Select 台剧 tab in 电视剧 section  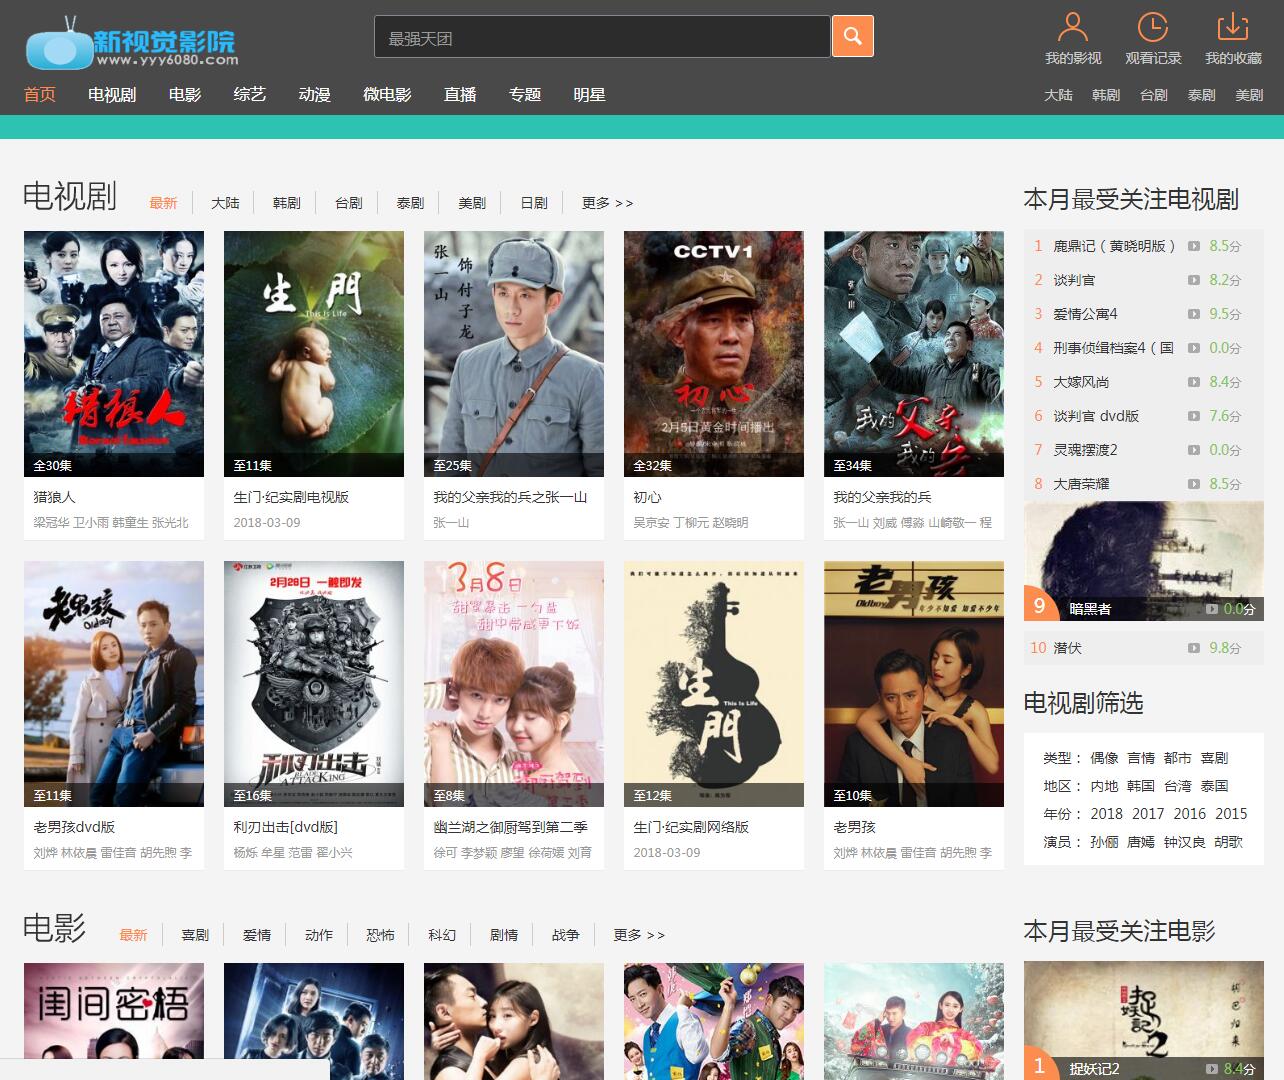[349, 203]
